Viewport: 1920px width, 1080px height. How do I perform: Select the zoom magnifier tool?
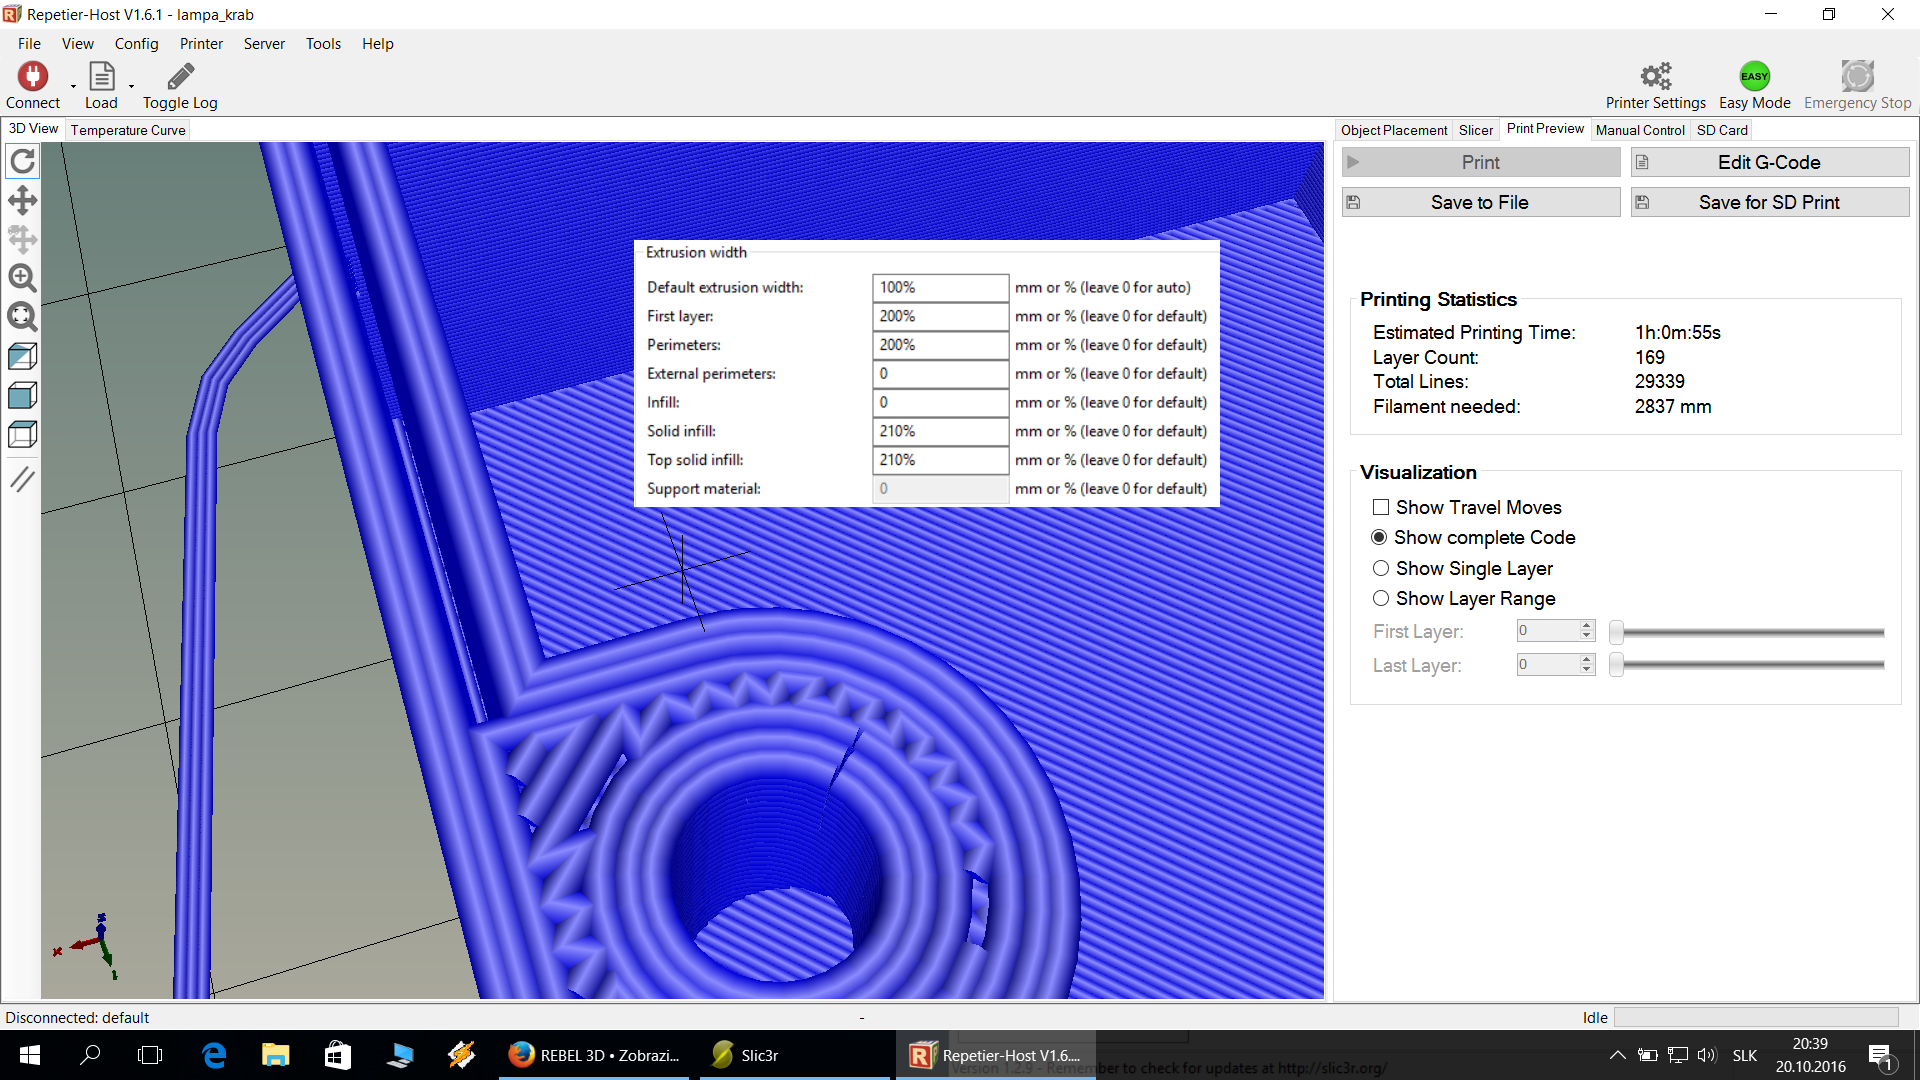[23, 278]
